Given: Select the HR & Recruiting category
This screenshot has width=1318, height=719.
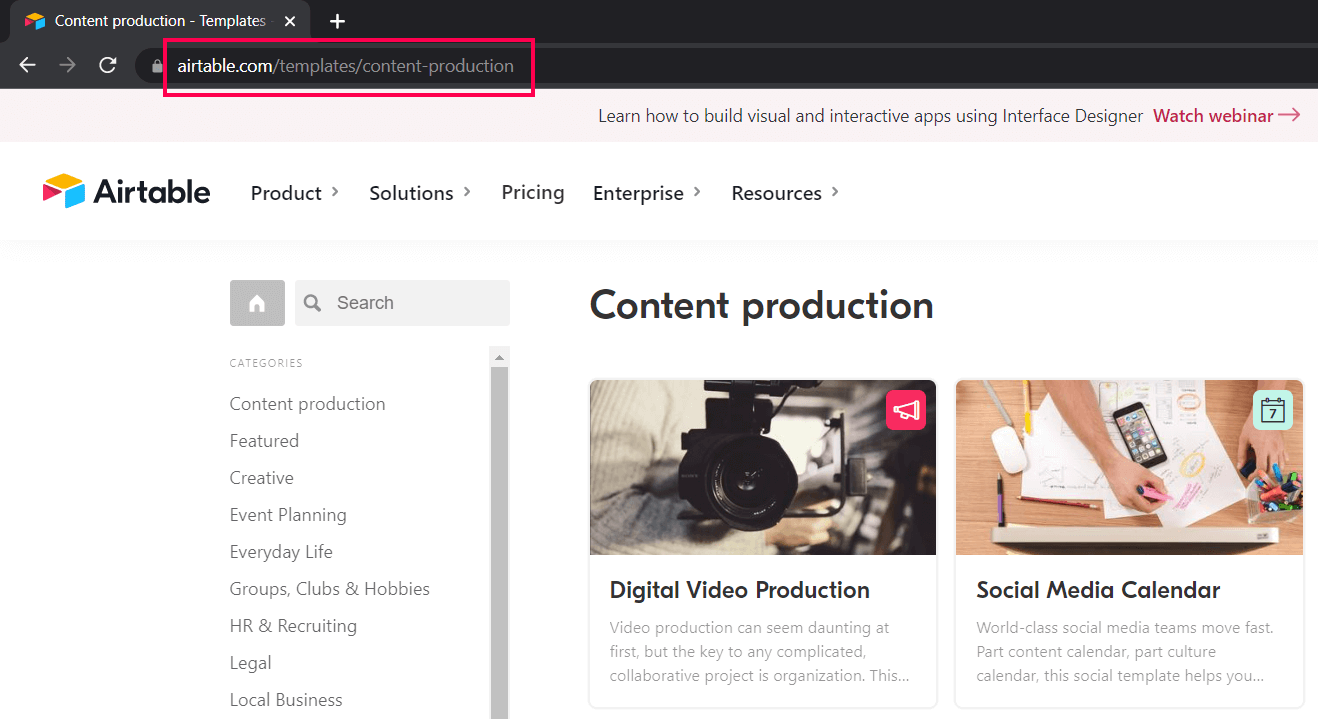Looking at the screenshot, I should click(x=293, y=625).
